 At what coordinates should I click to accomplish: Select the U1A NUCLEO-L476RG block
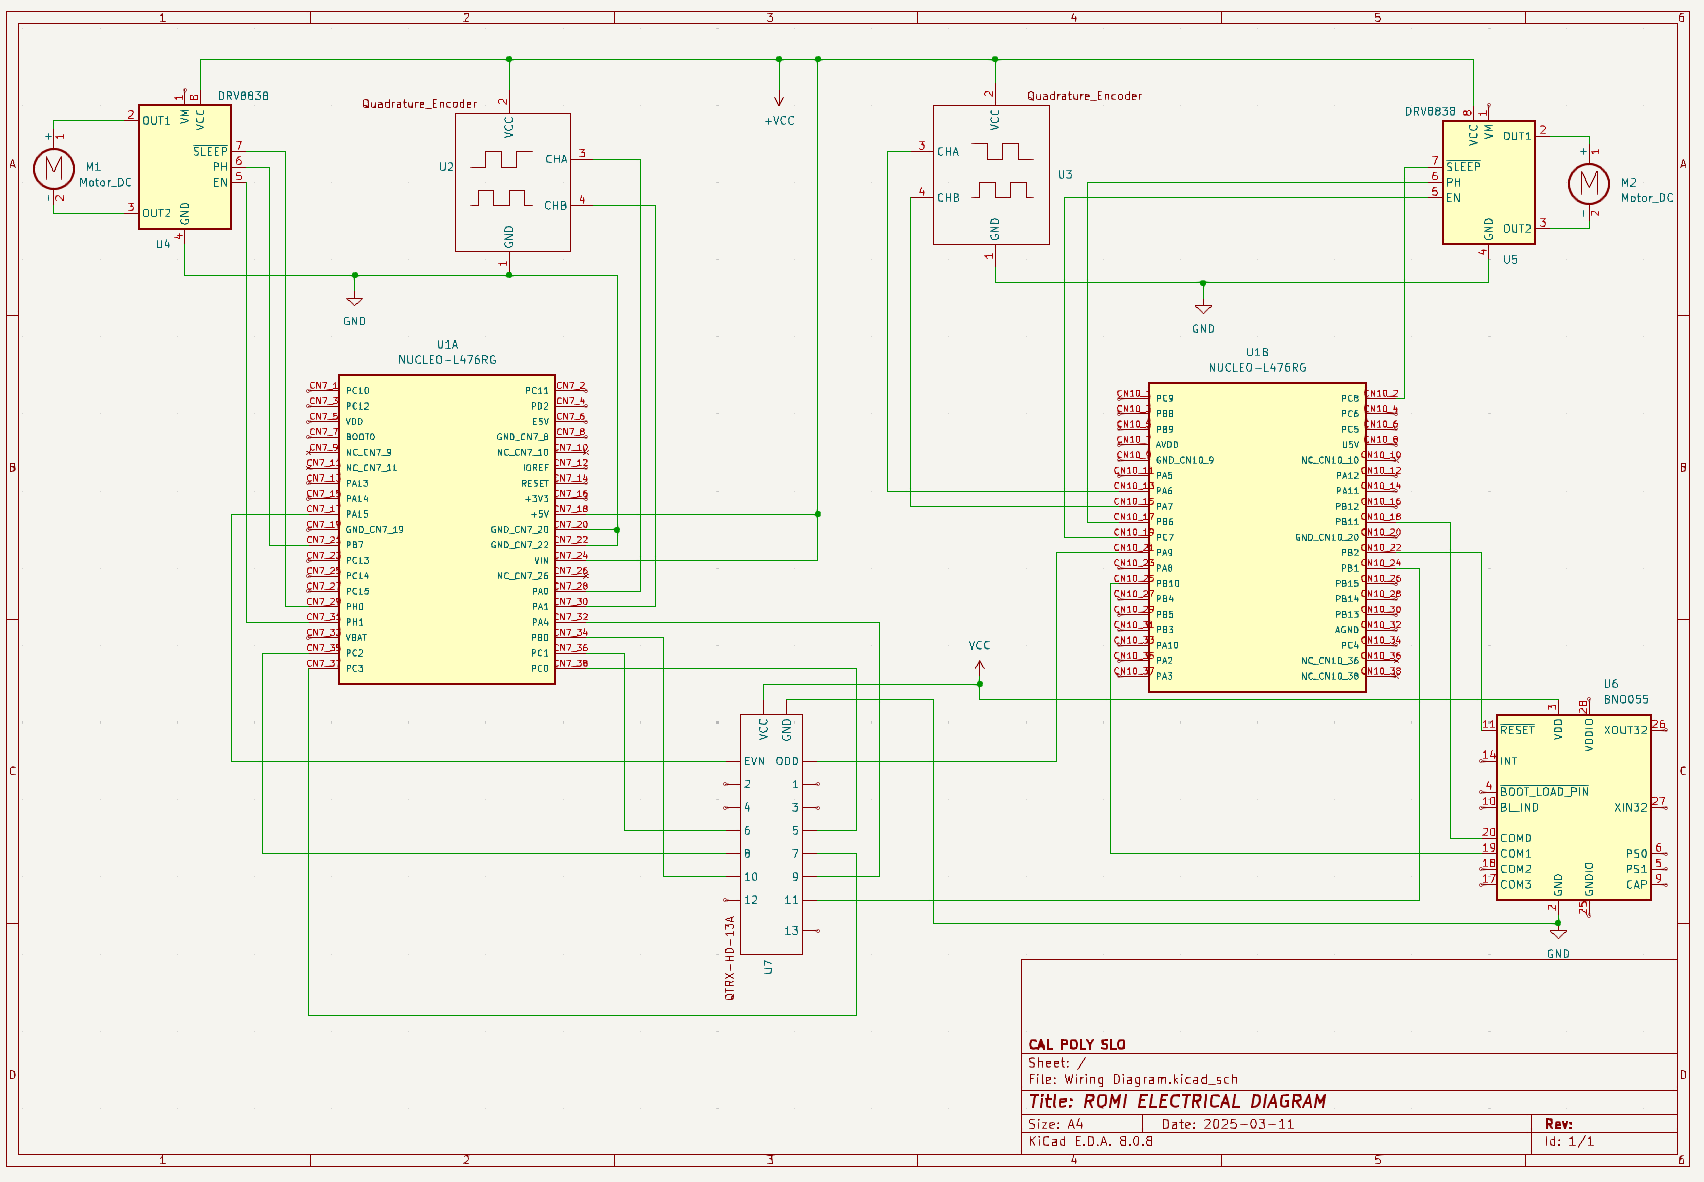click(446, 529)
